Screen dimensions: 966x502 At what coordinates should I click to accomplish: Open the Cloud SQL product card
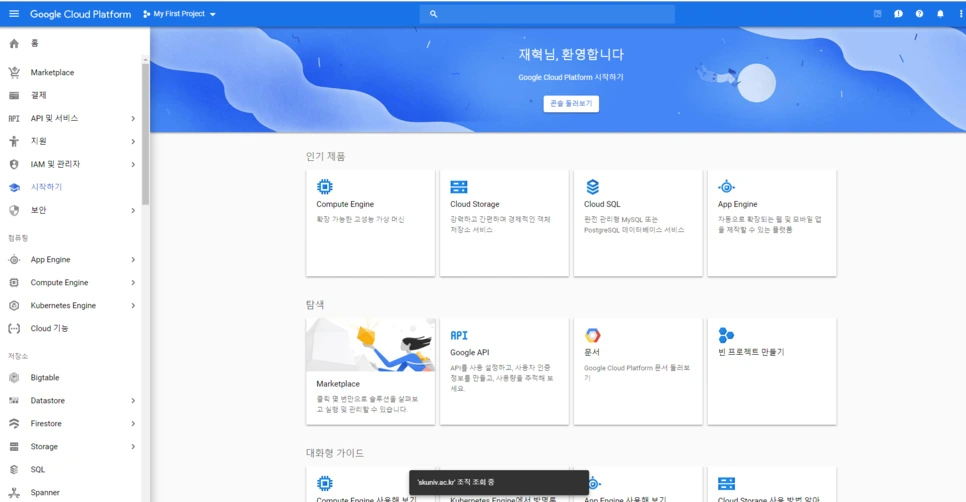click(x=638, y=223)
